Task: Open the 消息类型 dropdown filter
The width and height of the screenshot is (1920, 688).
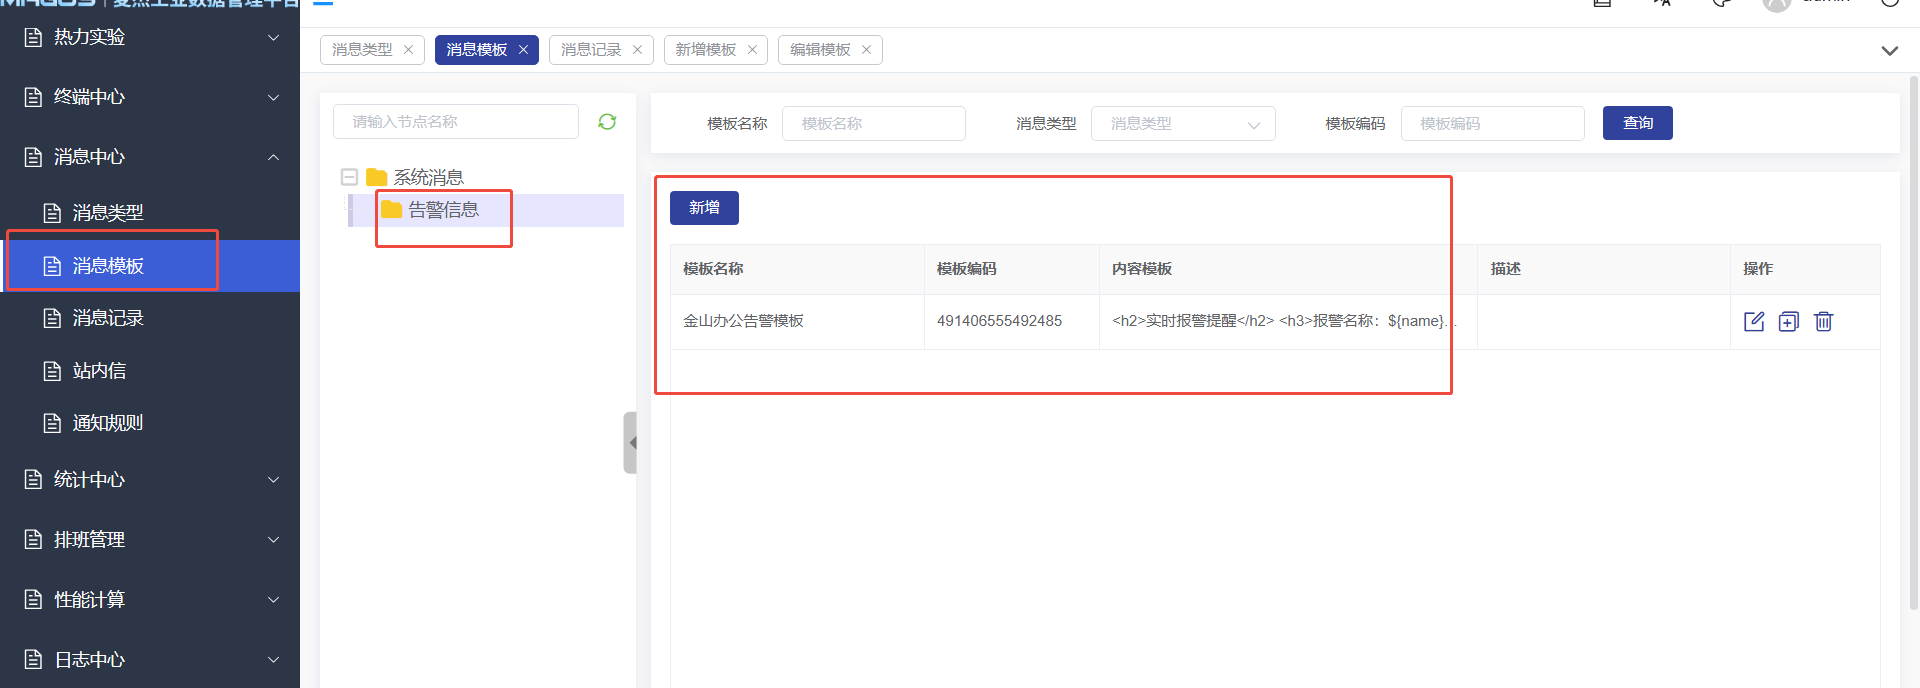Action: click(x=1182, y=124)
